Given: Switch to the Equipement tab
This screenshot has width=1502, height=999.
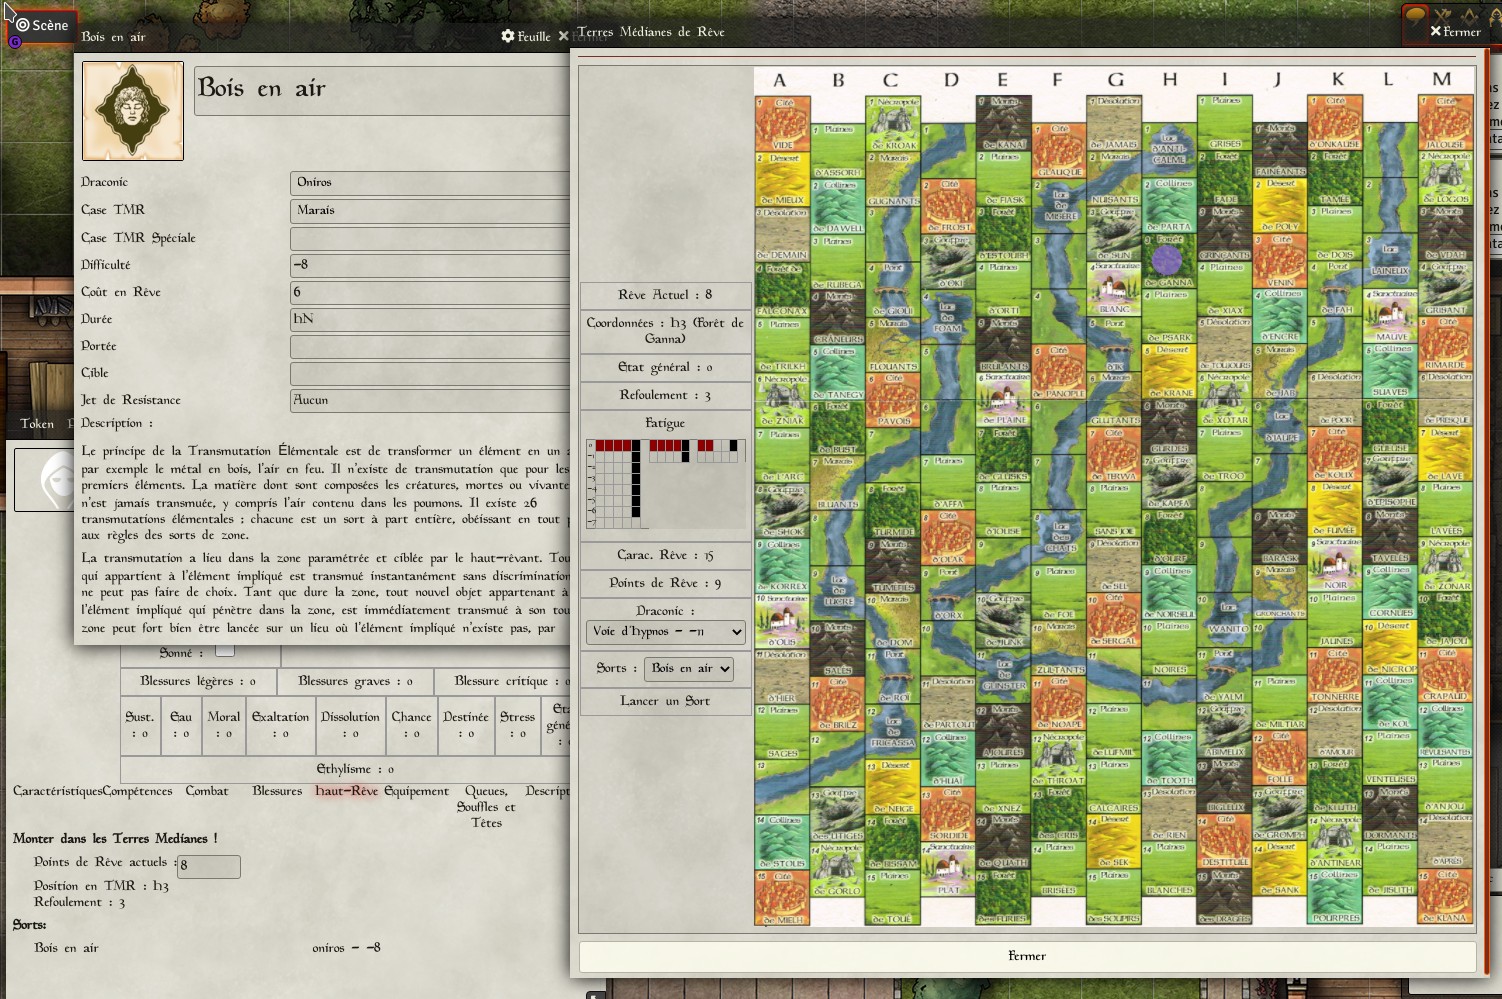Looking at the screenshot, I should coord(416,791).
